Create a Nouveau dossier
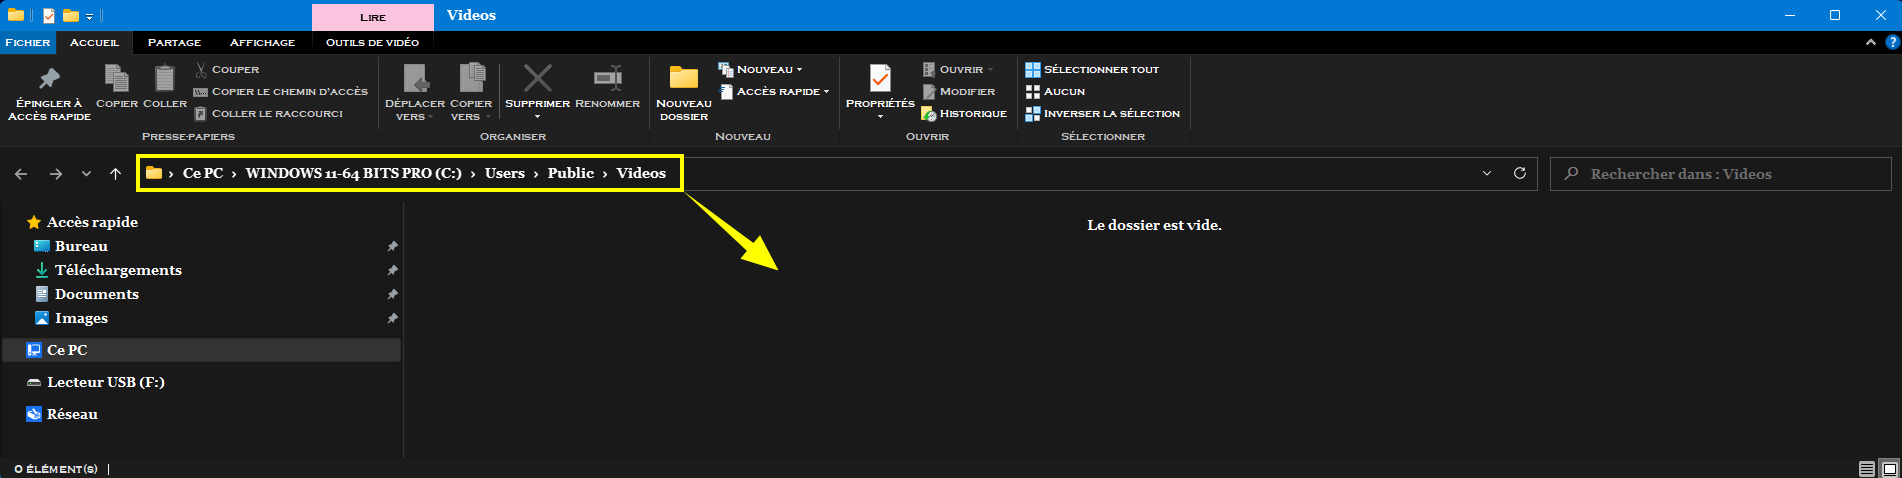The image size is (1902, 478). 684,92
